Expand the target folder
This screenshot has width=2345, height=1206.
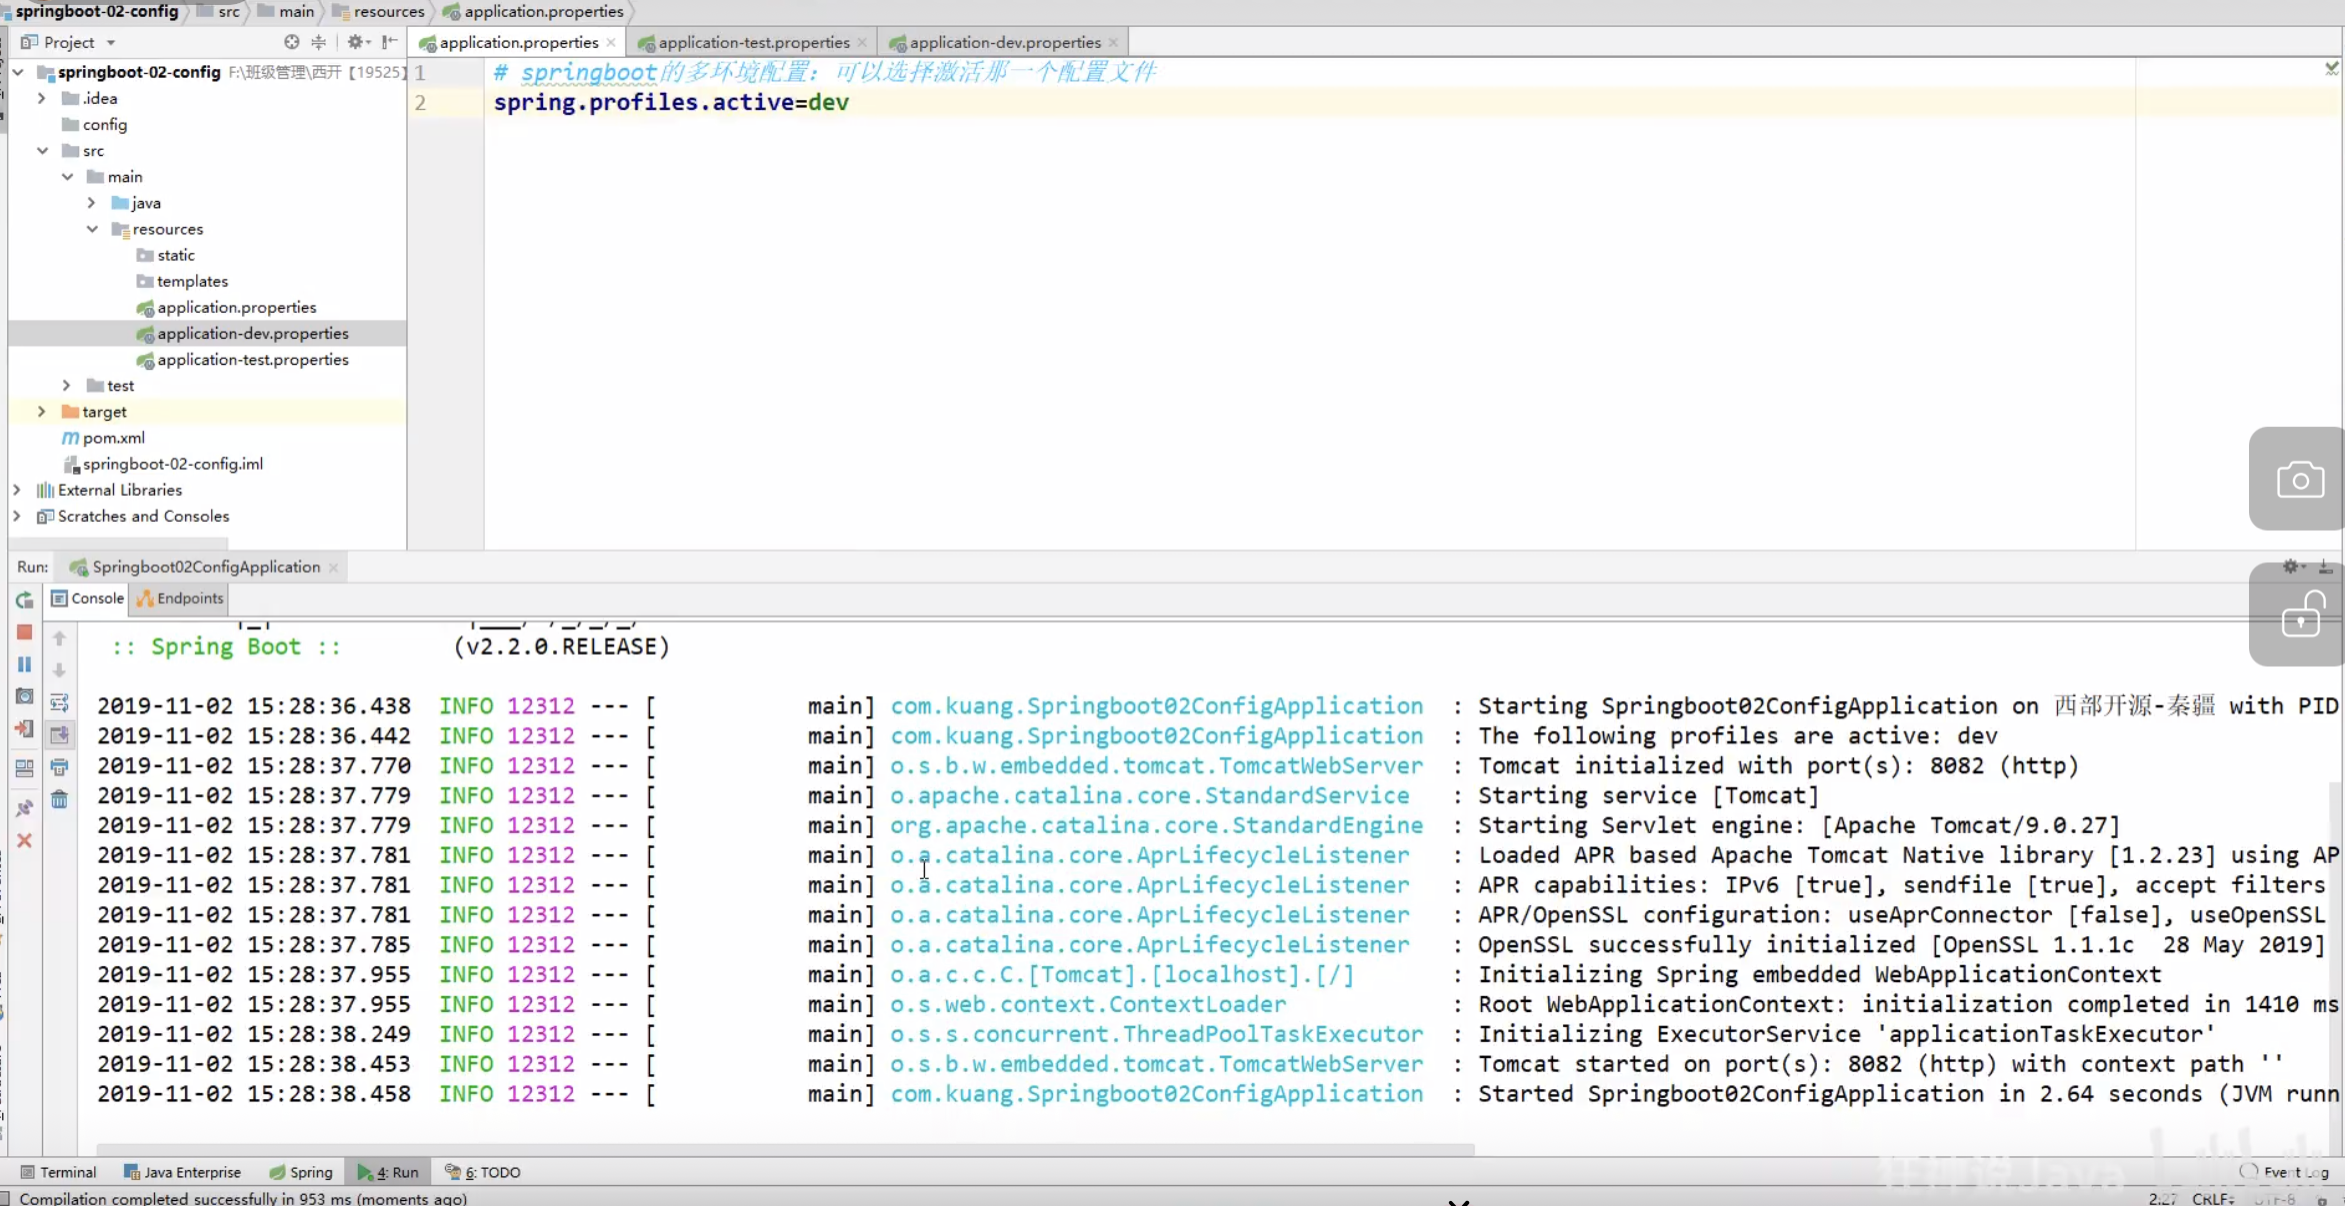[x=40, y=411]
